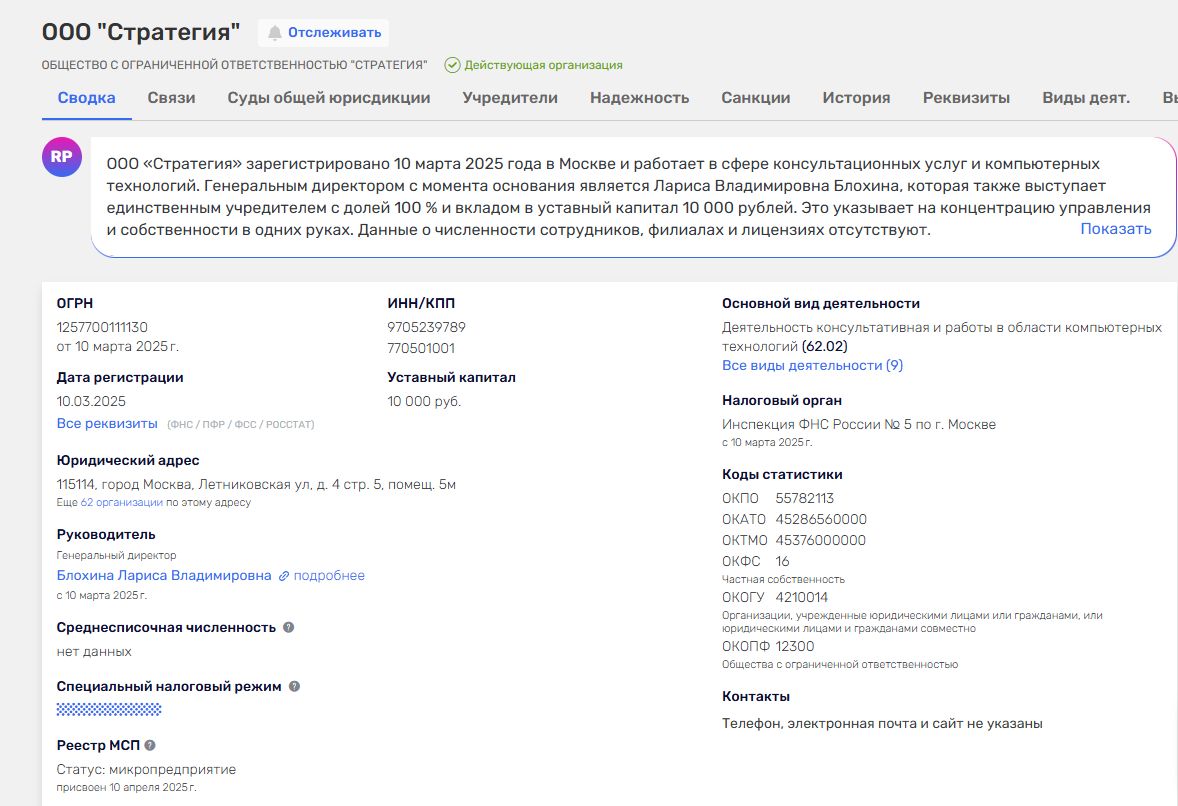The image size is (1178, 806).
Task: Open the Надежность tab
Action: (639, 98)
